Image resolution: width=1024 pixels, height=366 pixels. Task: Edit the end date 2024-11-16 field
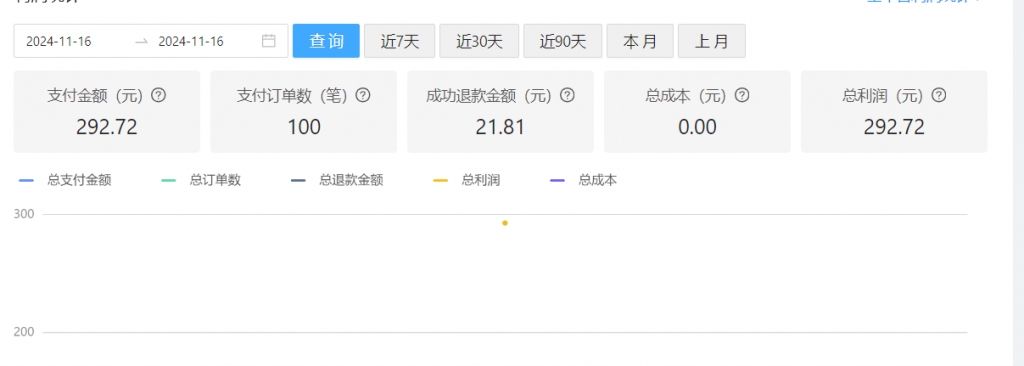click(x=191, y=42)
